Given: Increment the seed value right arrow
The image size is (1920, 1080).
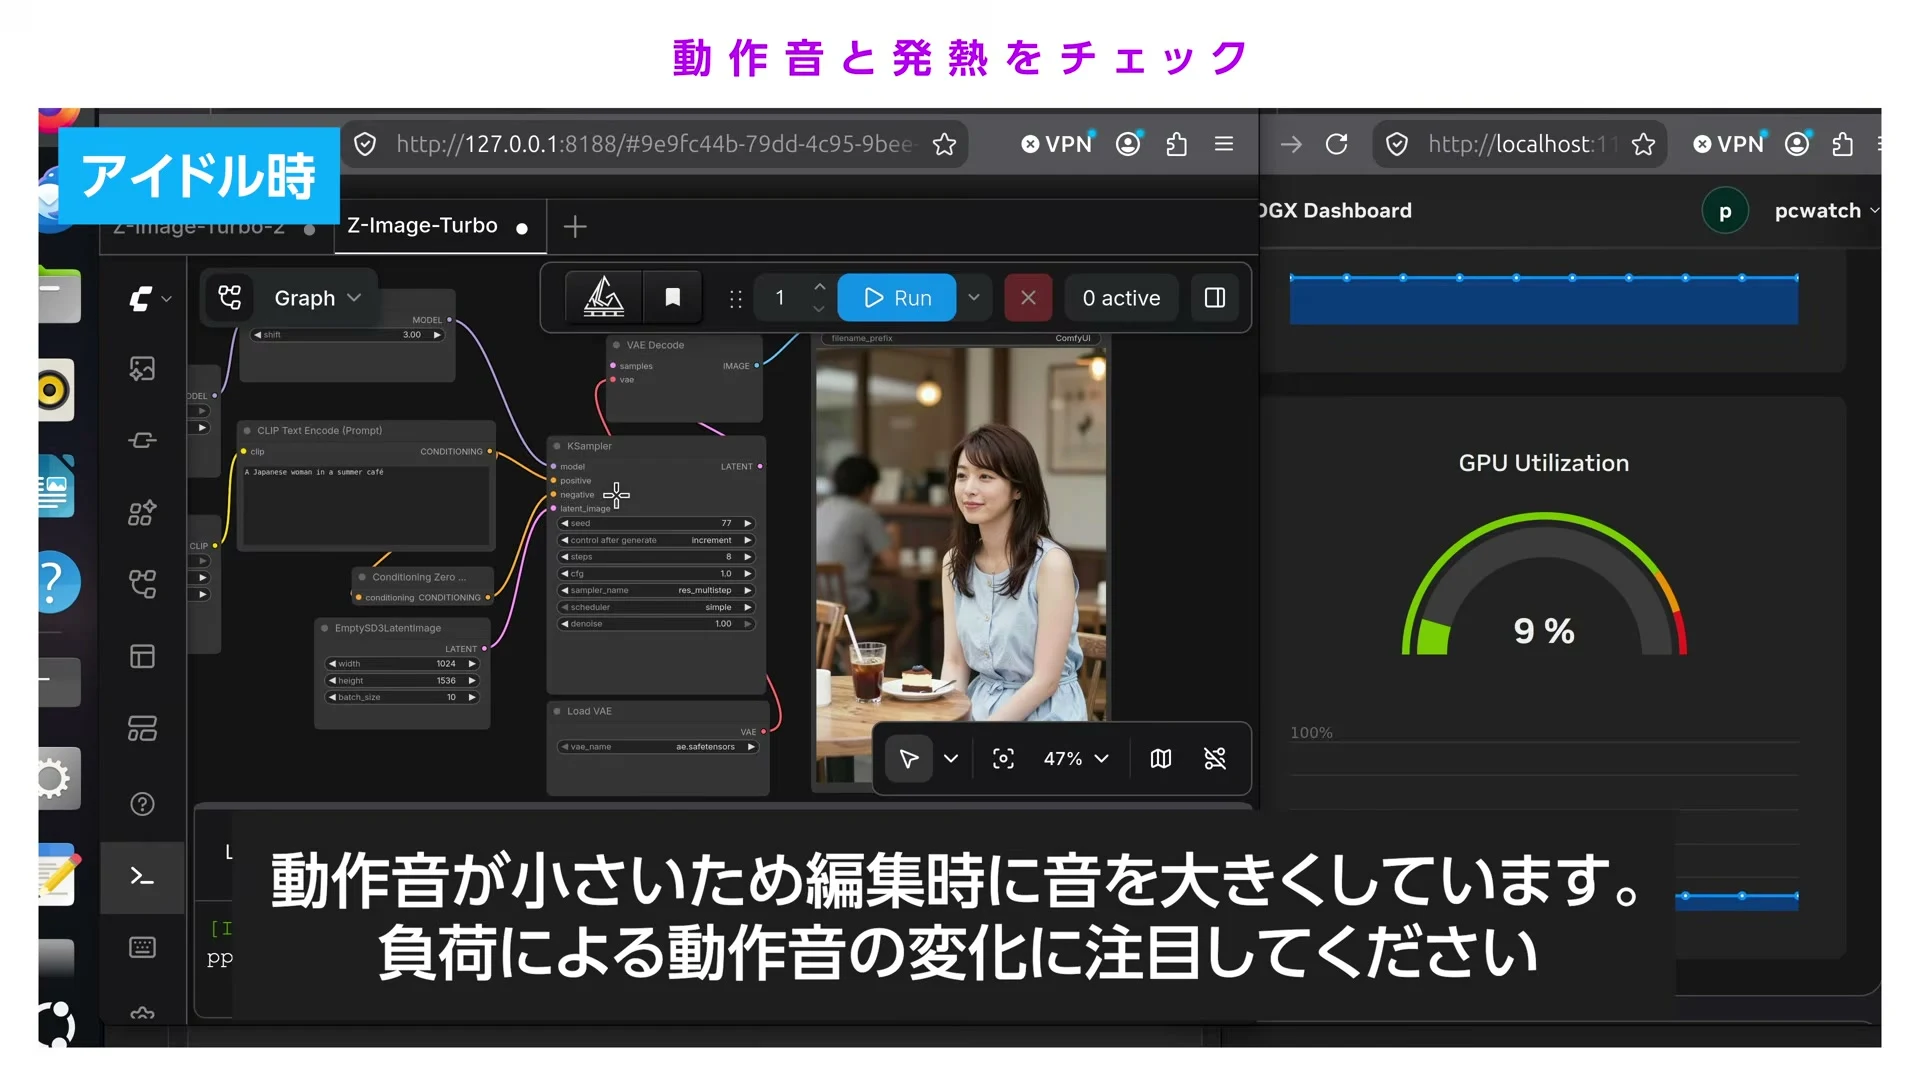Looking at the screenshot, I should 748,524.
